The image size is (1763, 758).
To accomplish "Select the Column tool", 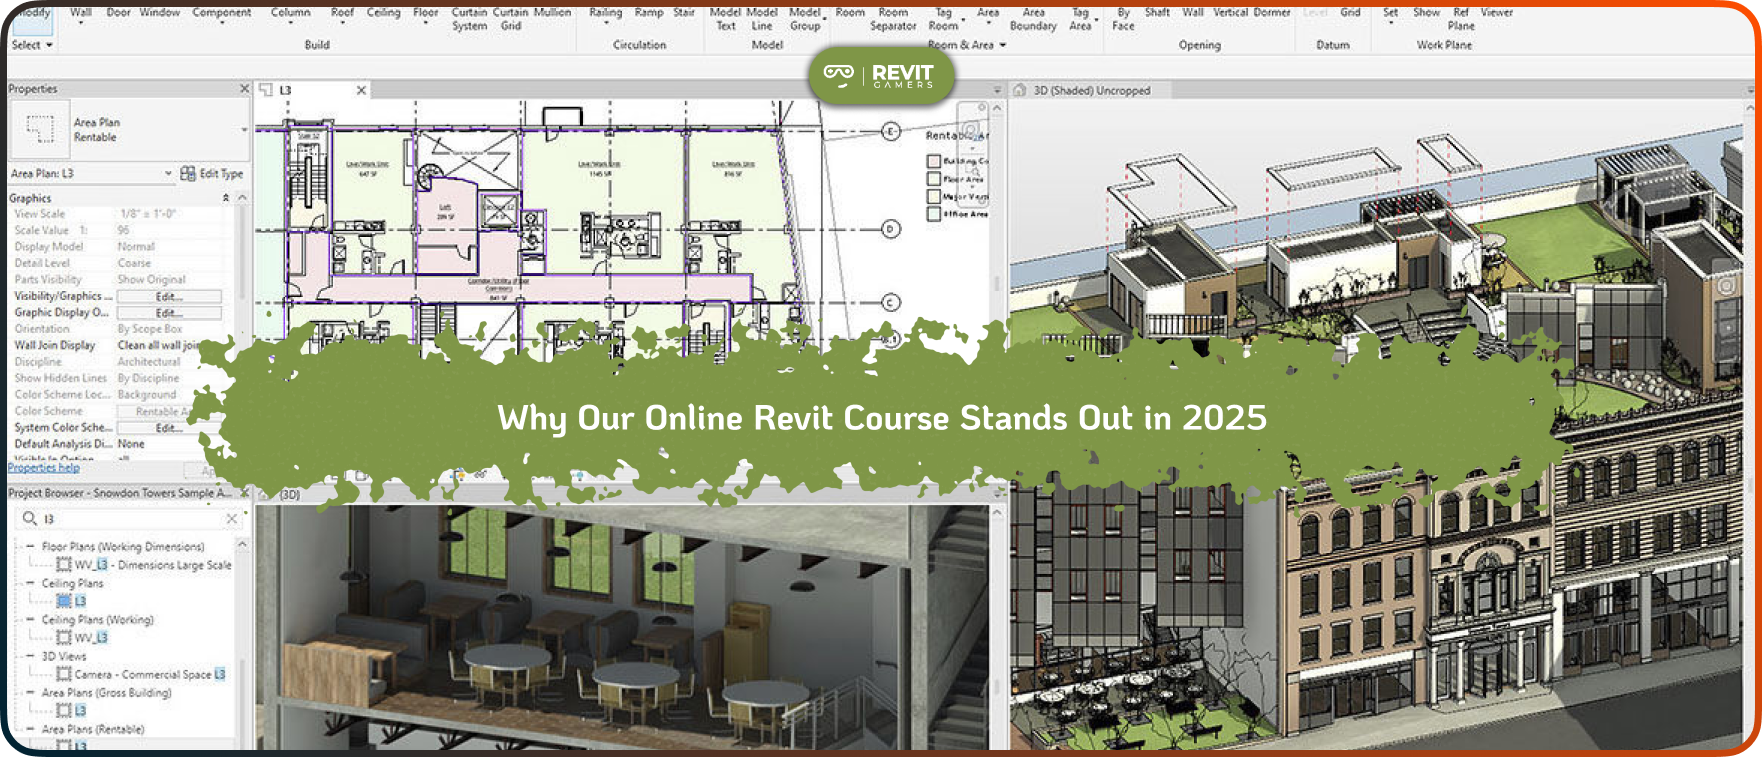I will 290,13.
